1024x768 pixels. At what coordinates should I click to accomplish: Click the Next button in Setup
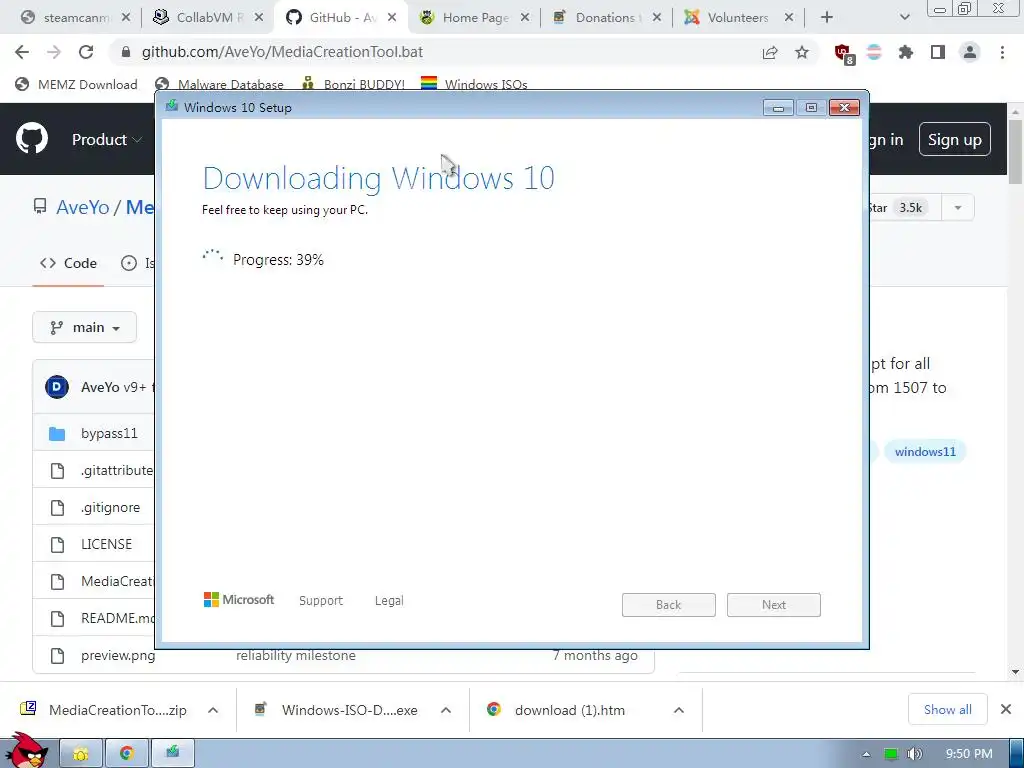774,605
